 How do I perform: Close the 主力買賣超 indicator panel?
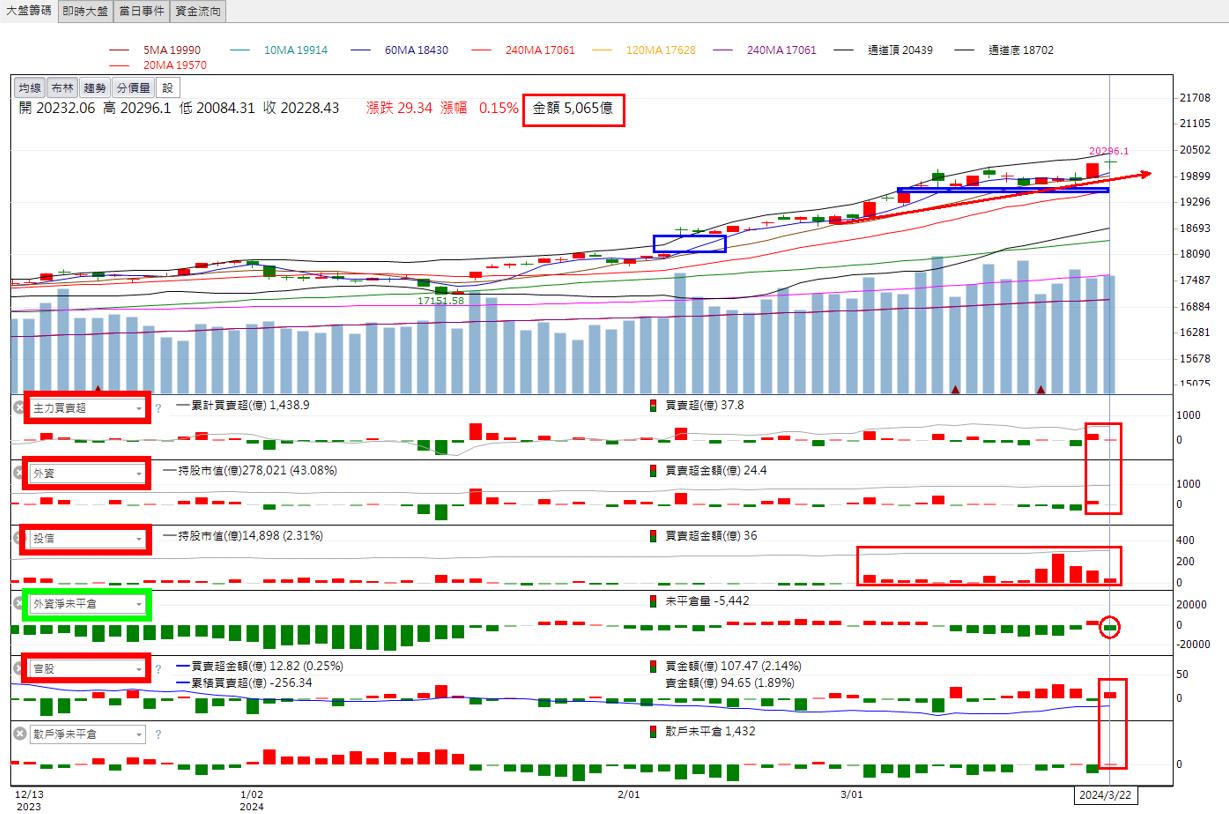pos(18,407)
